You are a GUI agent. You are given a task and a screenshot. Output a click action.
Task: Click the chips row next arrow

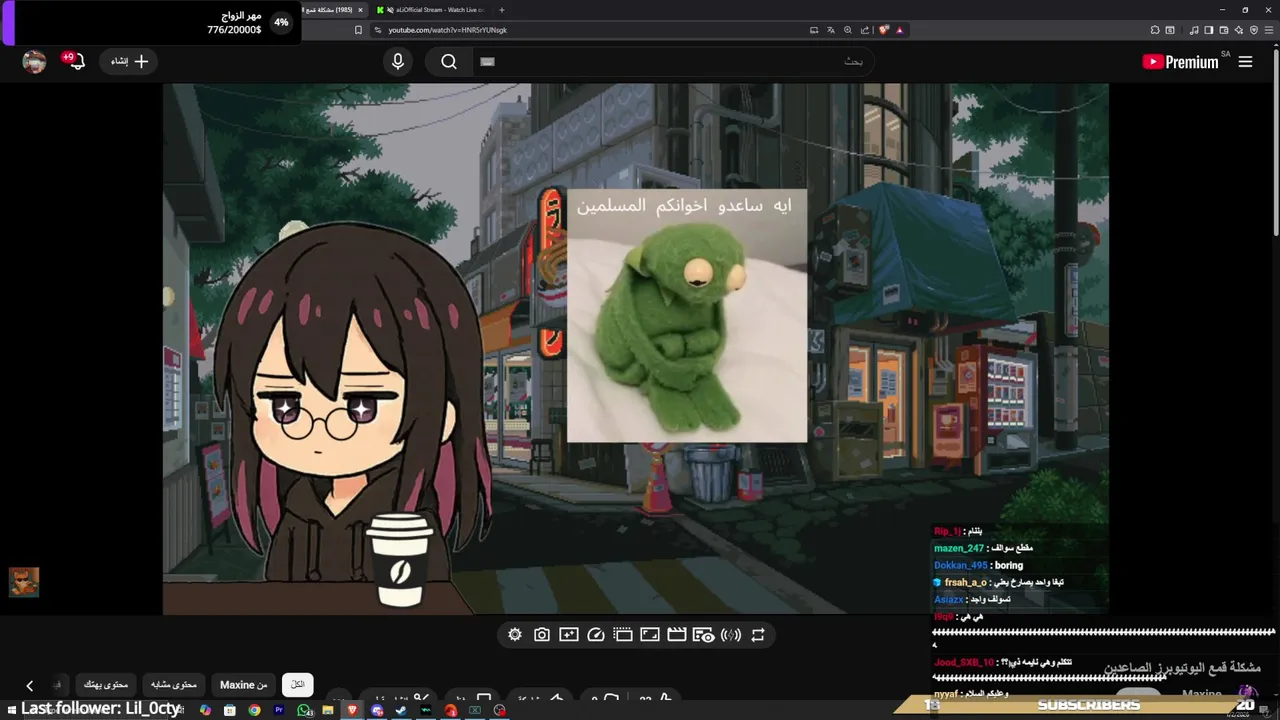[x=29, y=686]
